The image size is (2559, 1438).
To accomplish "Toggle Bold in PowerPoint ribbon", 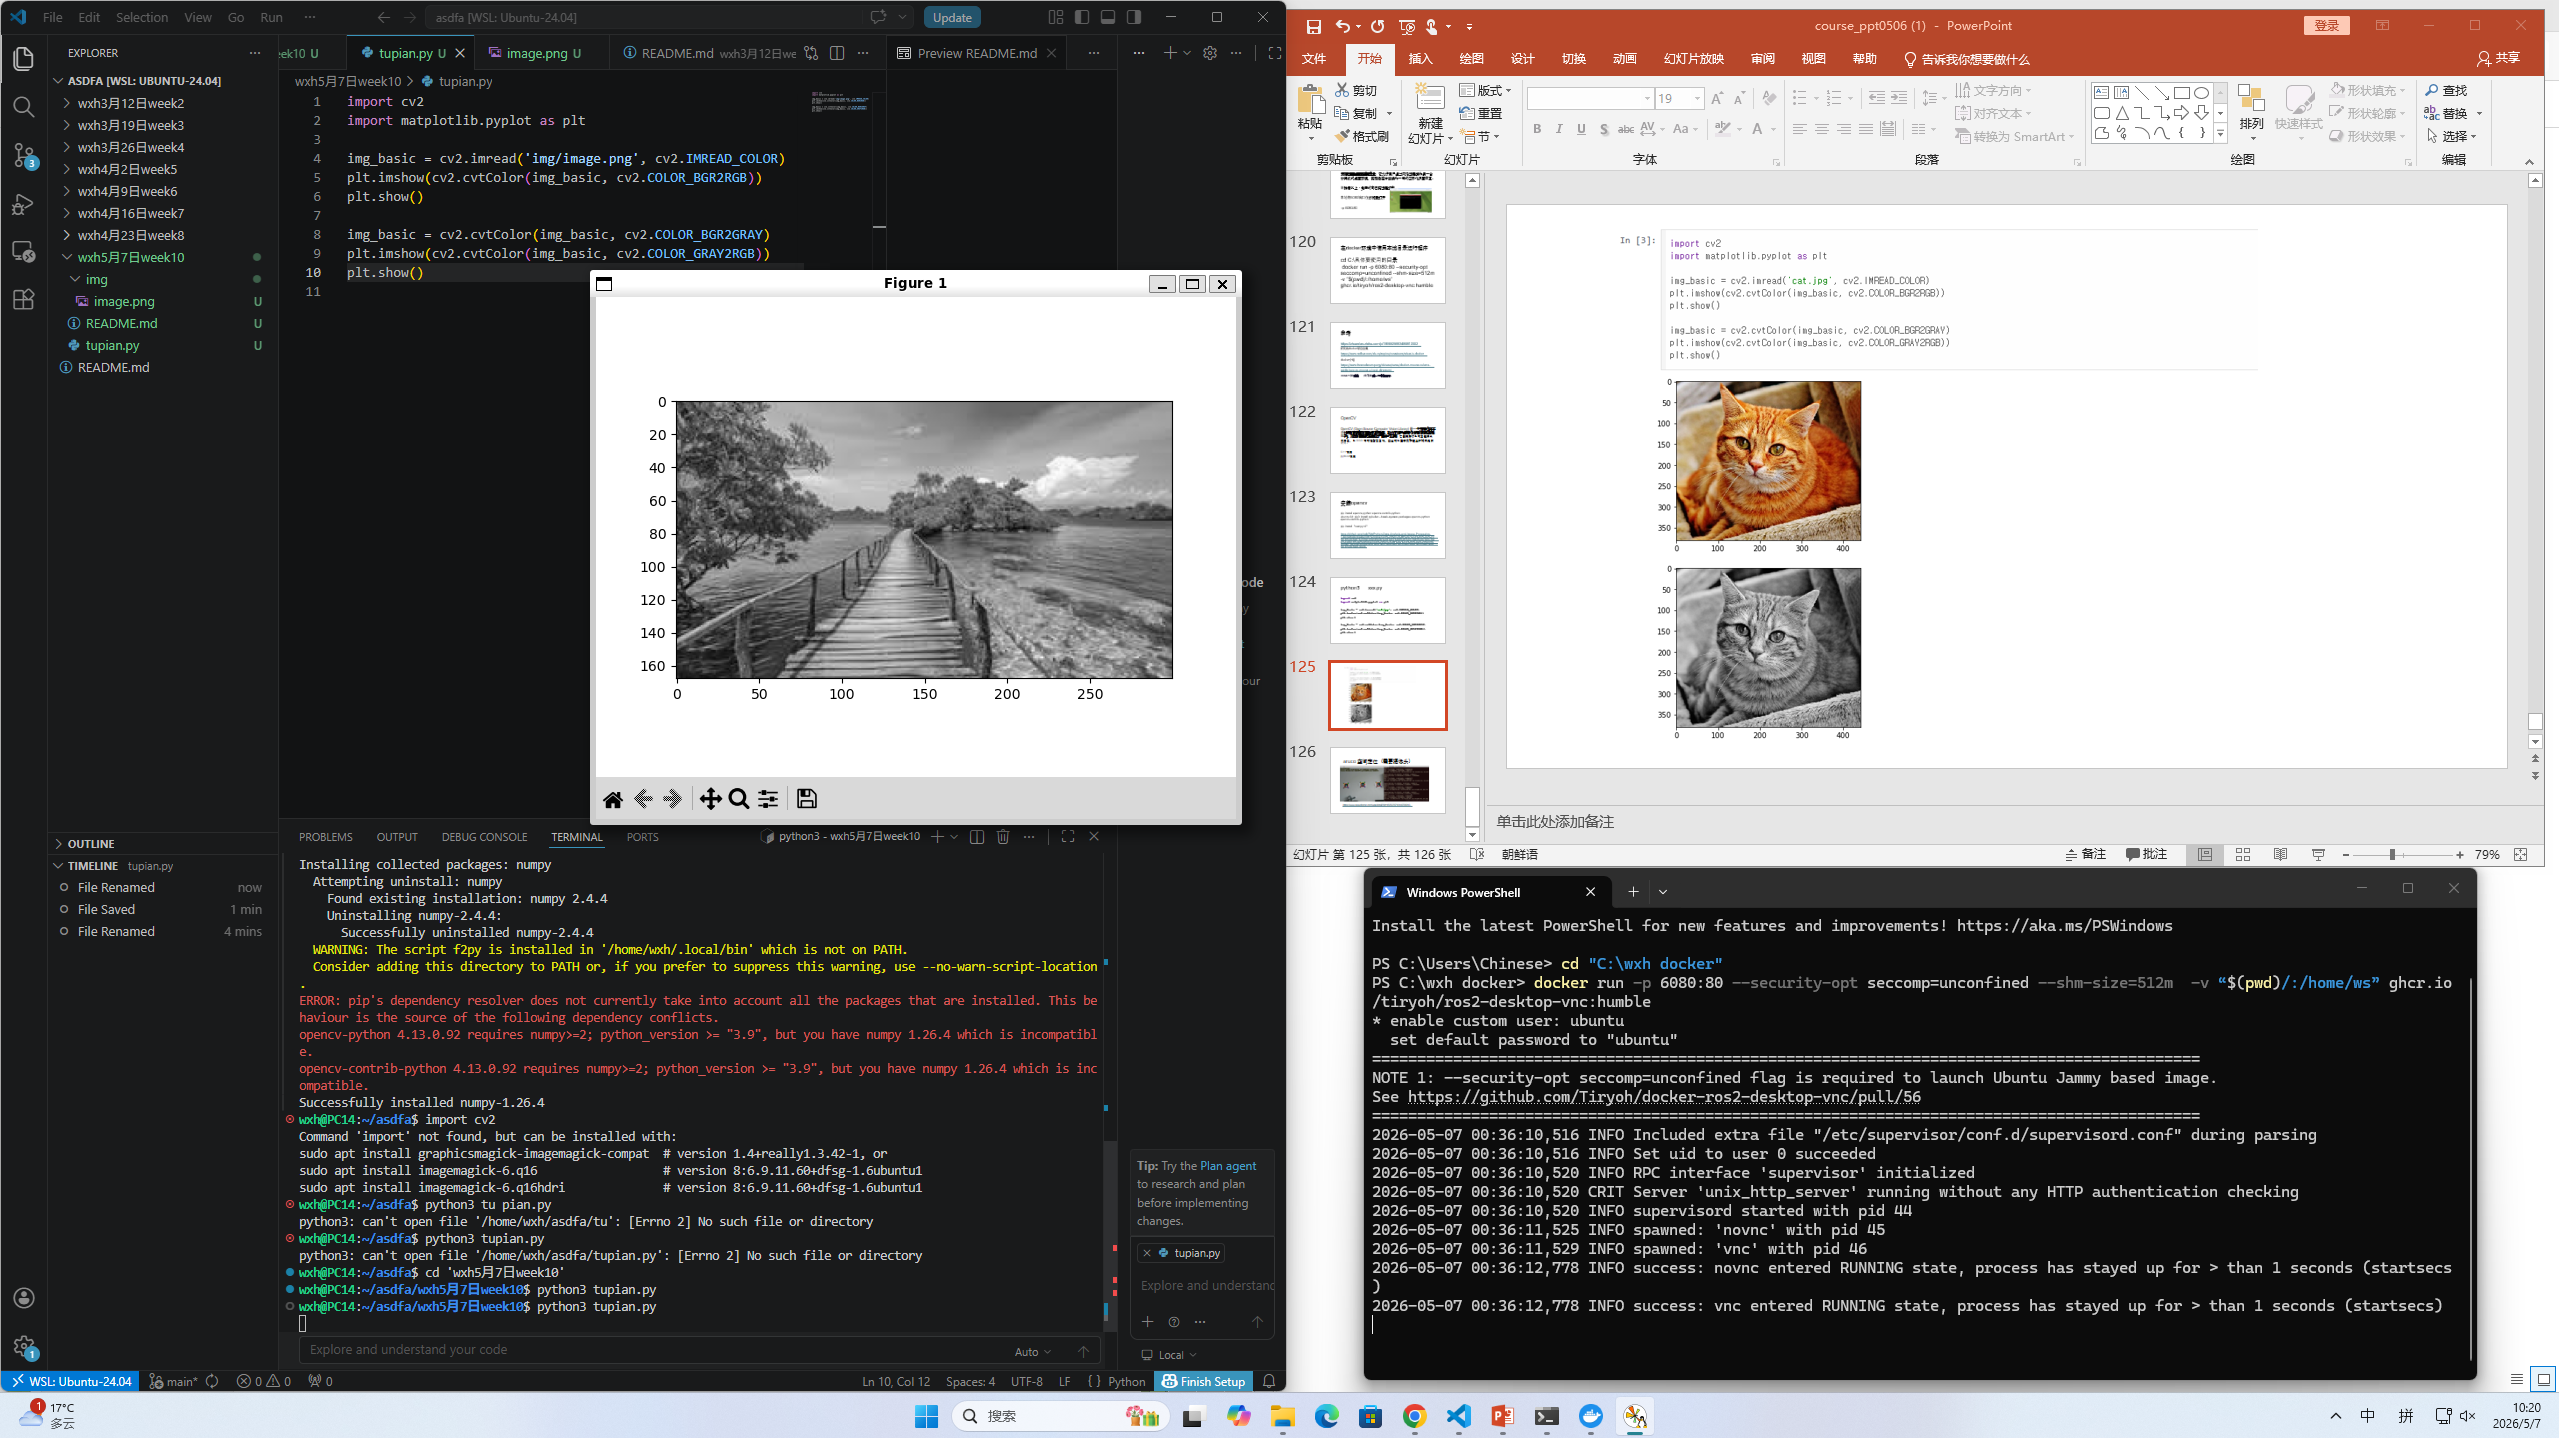I will (x=1537, y=129).
